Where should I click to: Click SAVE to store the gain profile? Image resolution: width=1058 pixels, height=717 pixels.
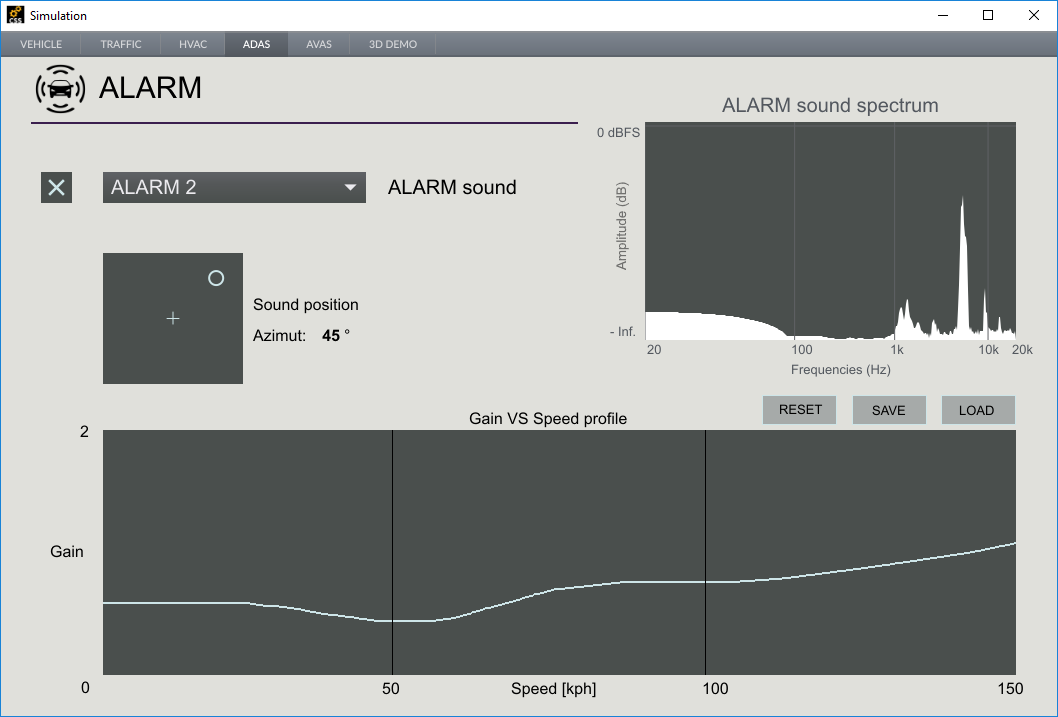(888, 409)
